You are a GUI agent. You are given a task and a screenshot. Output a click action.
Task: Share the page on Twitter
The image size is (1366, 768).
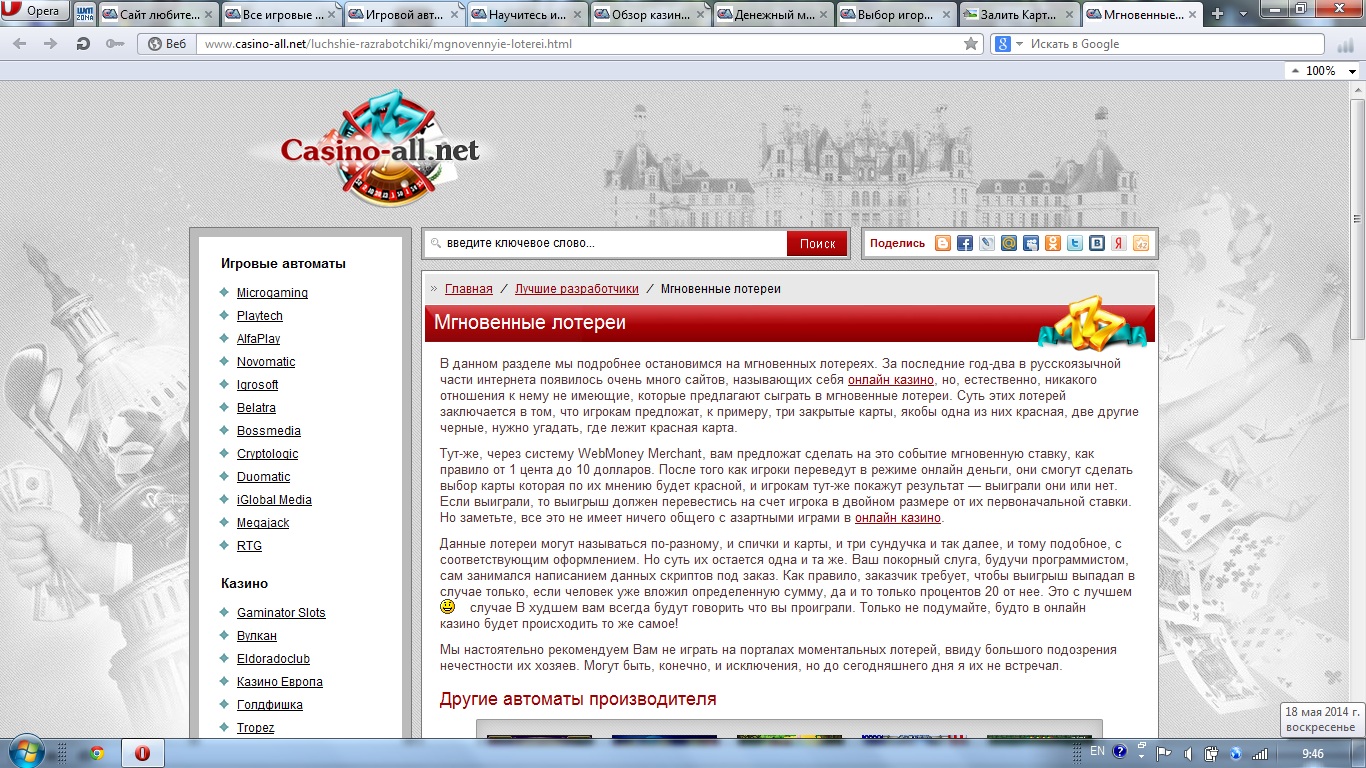click(x=1075, y=243)
